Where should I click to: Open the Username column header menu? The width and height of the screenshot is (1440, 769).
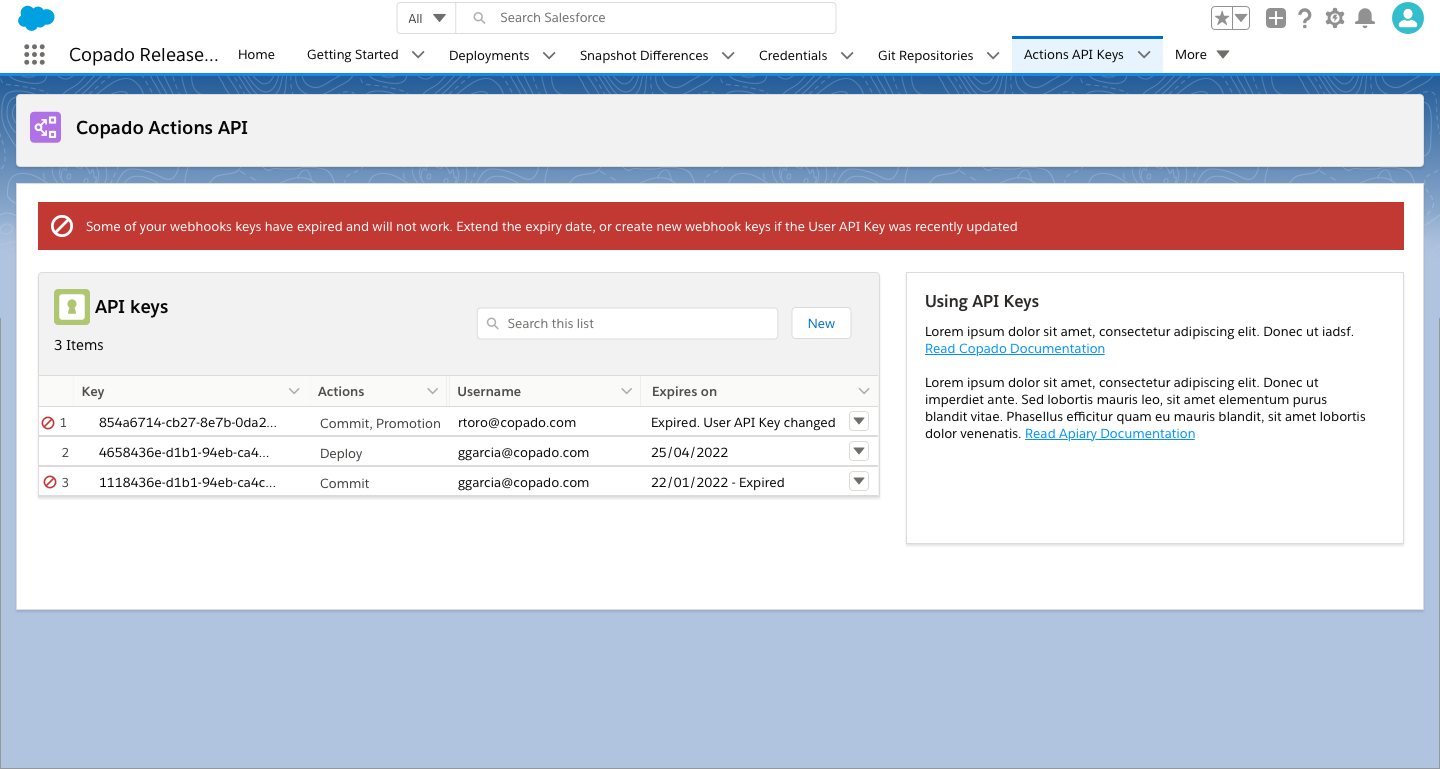627,391
